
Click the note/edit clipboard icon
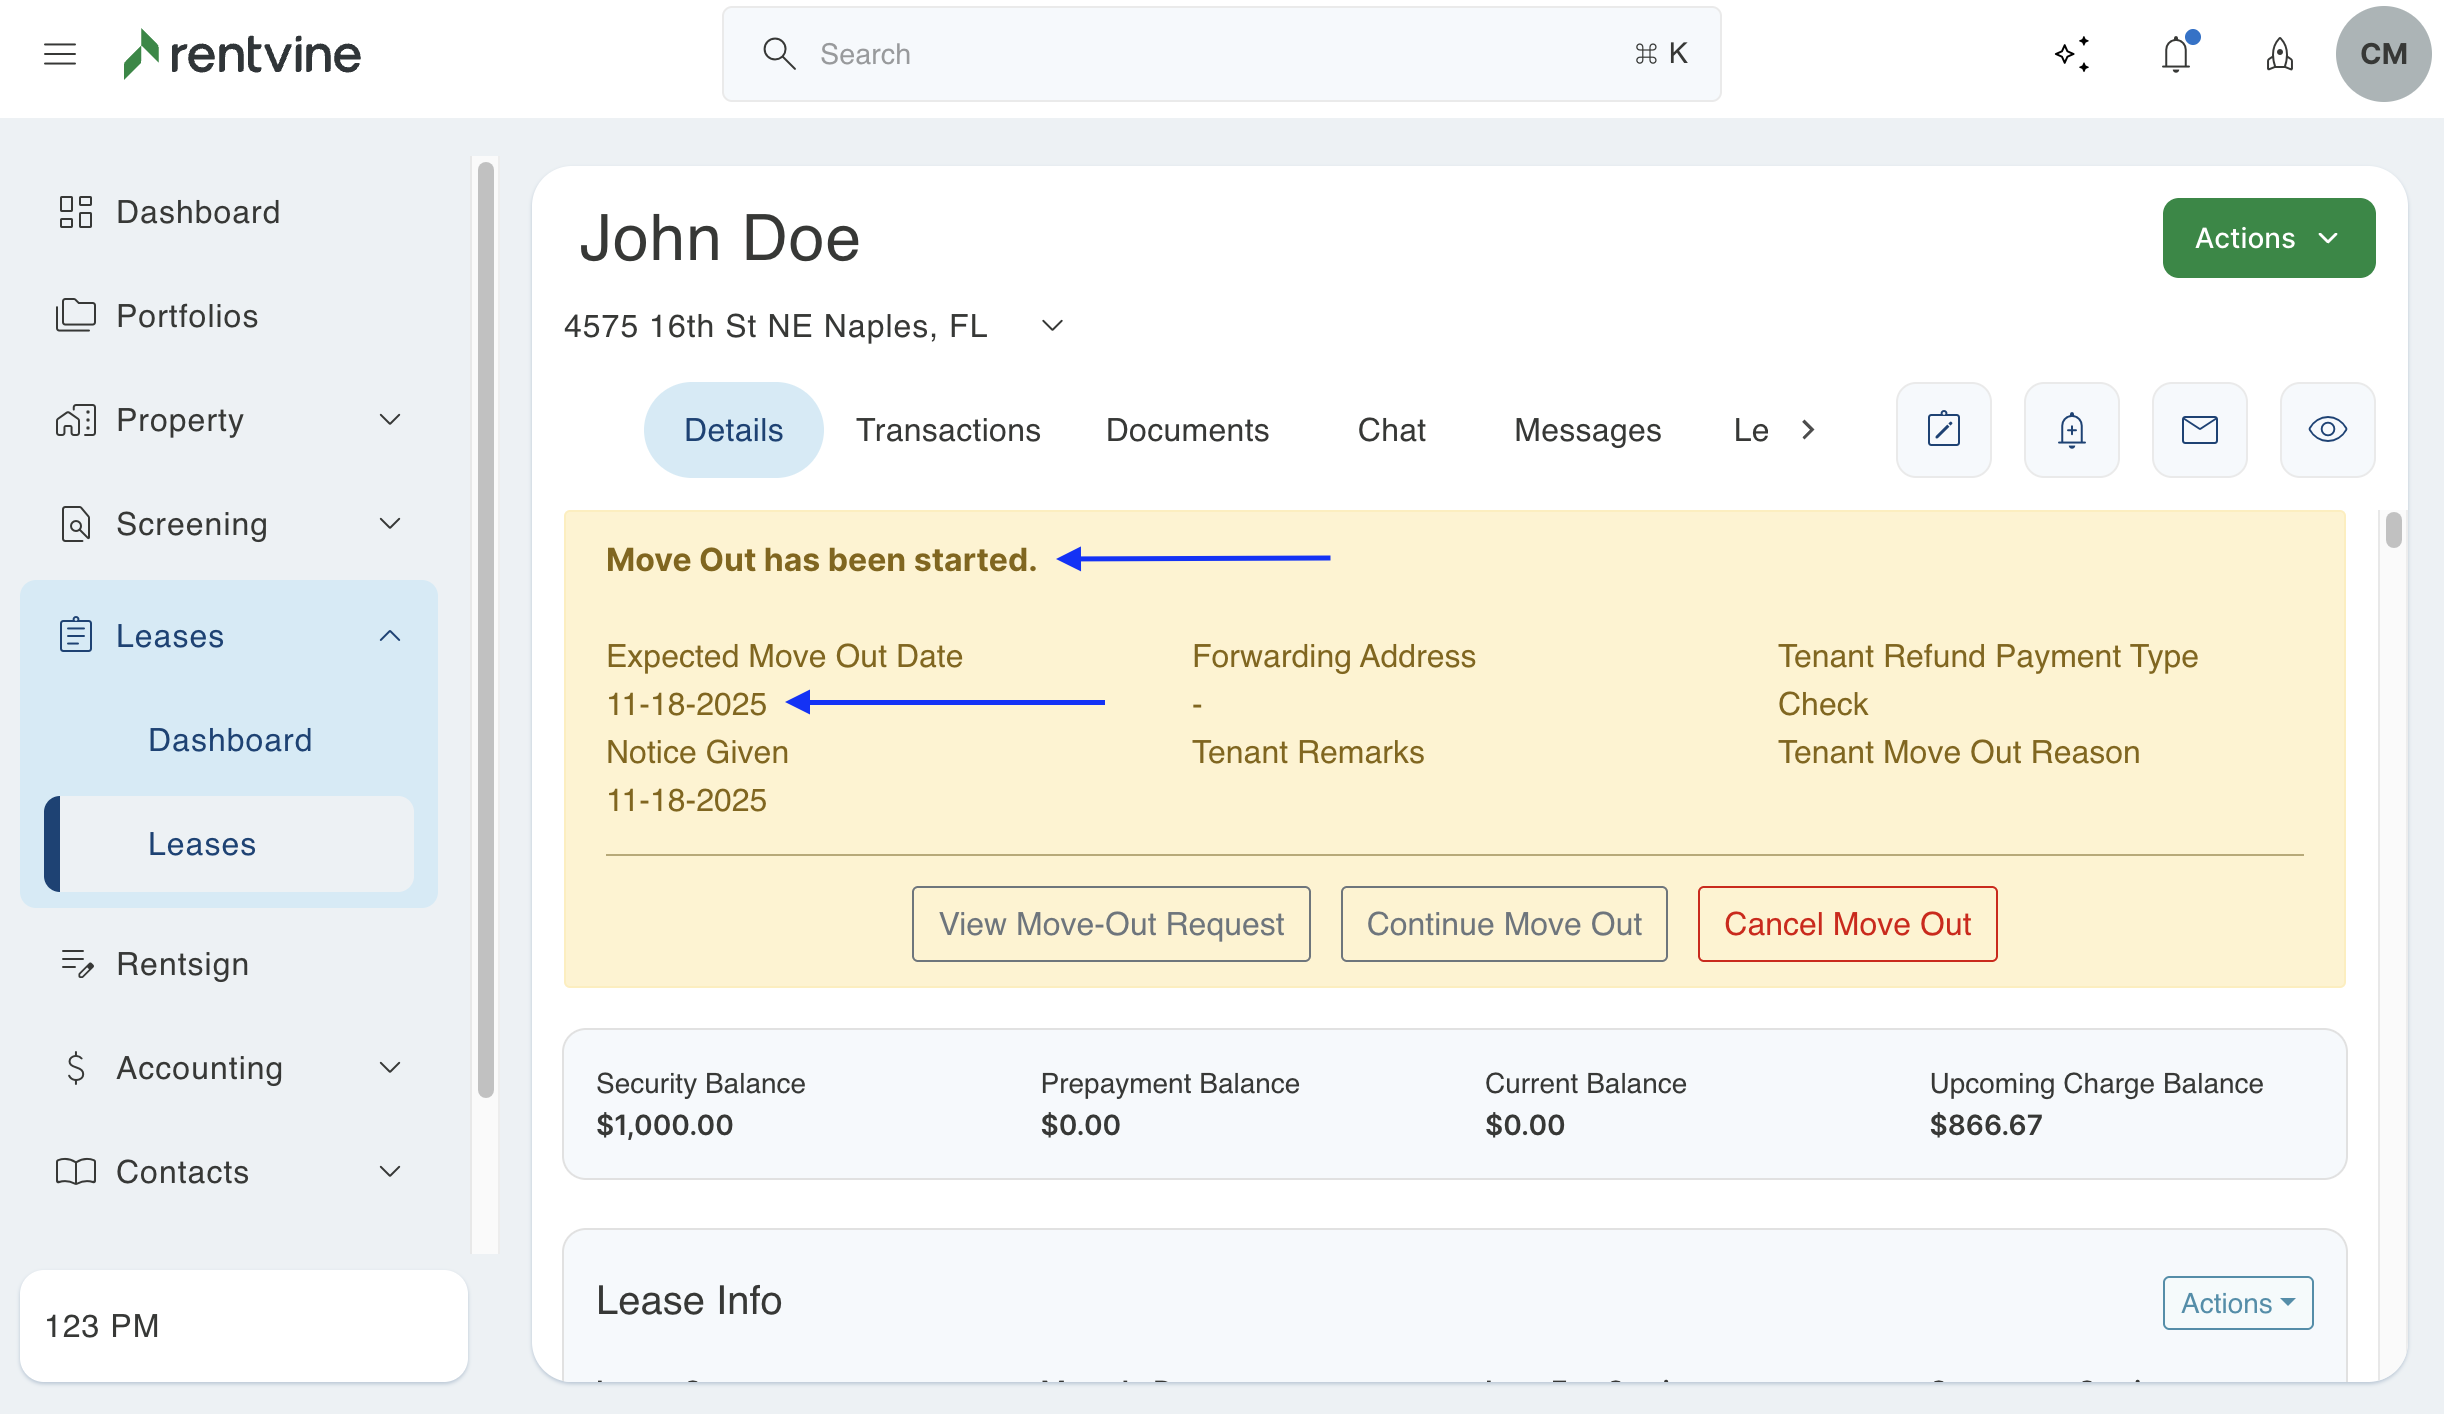(x=1943, y=430)
